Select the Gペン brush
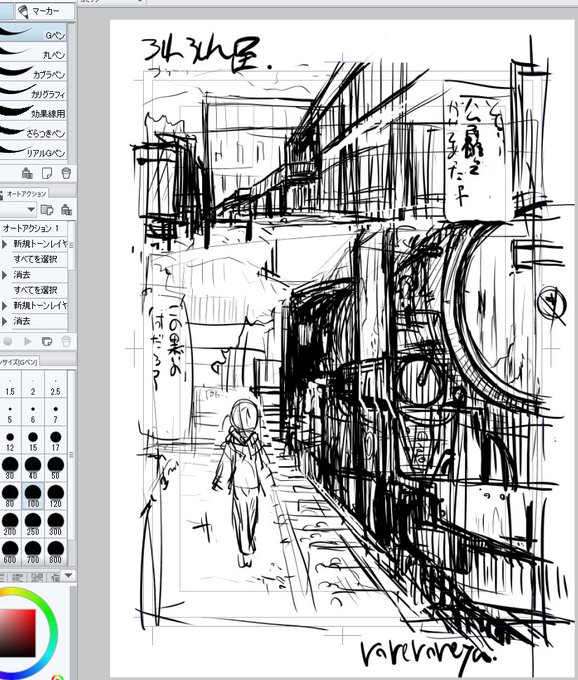Screen dimensions: 578x680 pyautogui.click(x=33, y=33)
